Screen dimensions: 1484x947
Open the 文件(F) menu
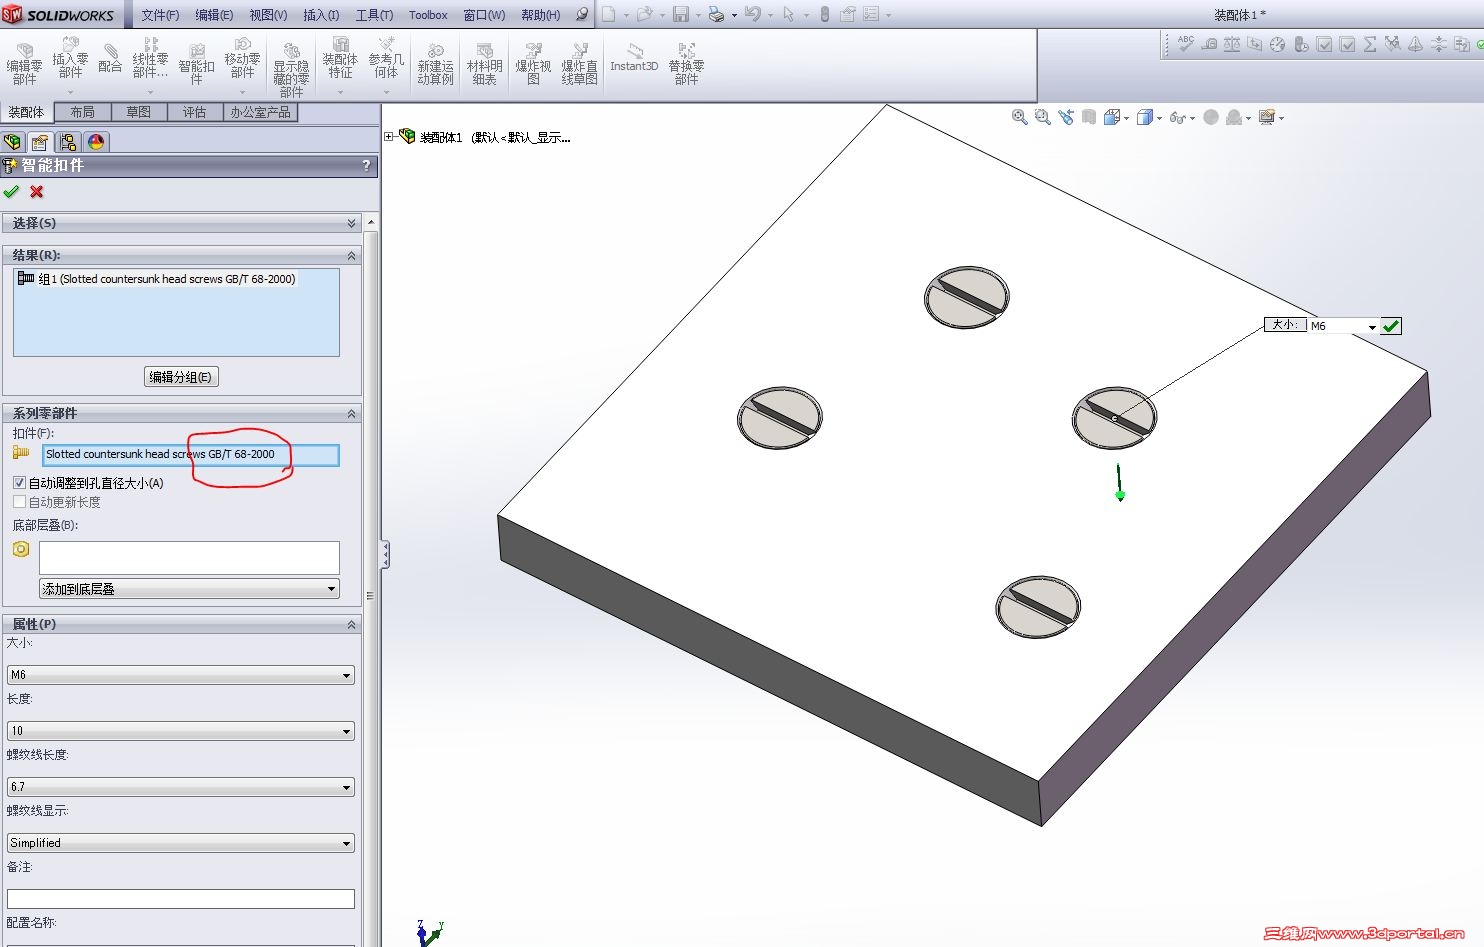coord(160,15)
